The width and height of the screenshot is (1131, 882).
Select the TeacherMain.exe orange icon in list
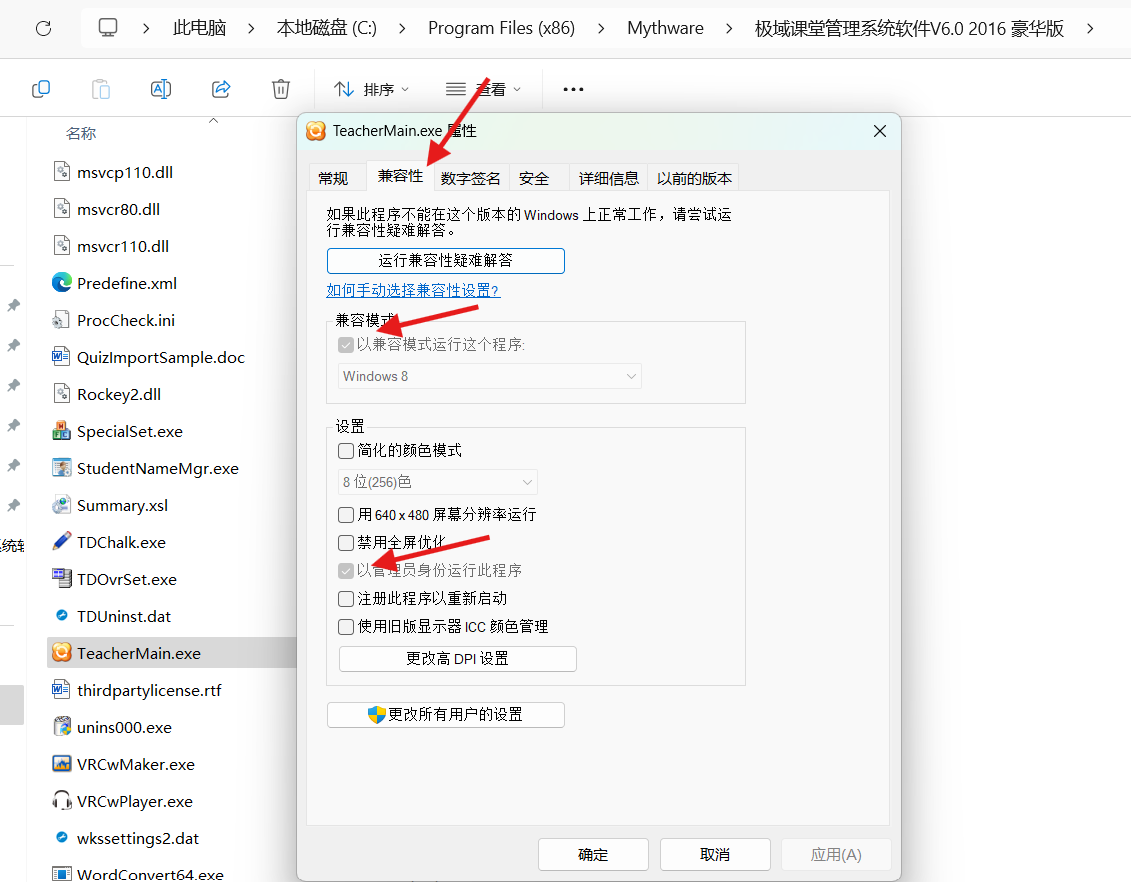62,653
